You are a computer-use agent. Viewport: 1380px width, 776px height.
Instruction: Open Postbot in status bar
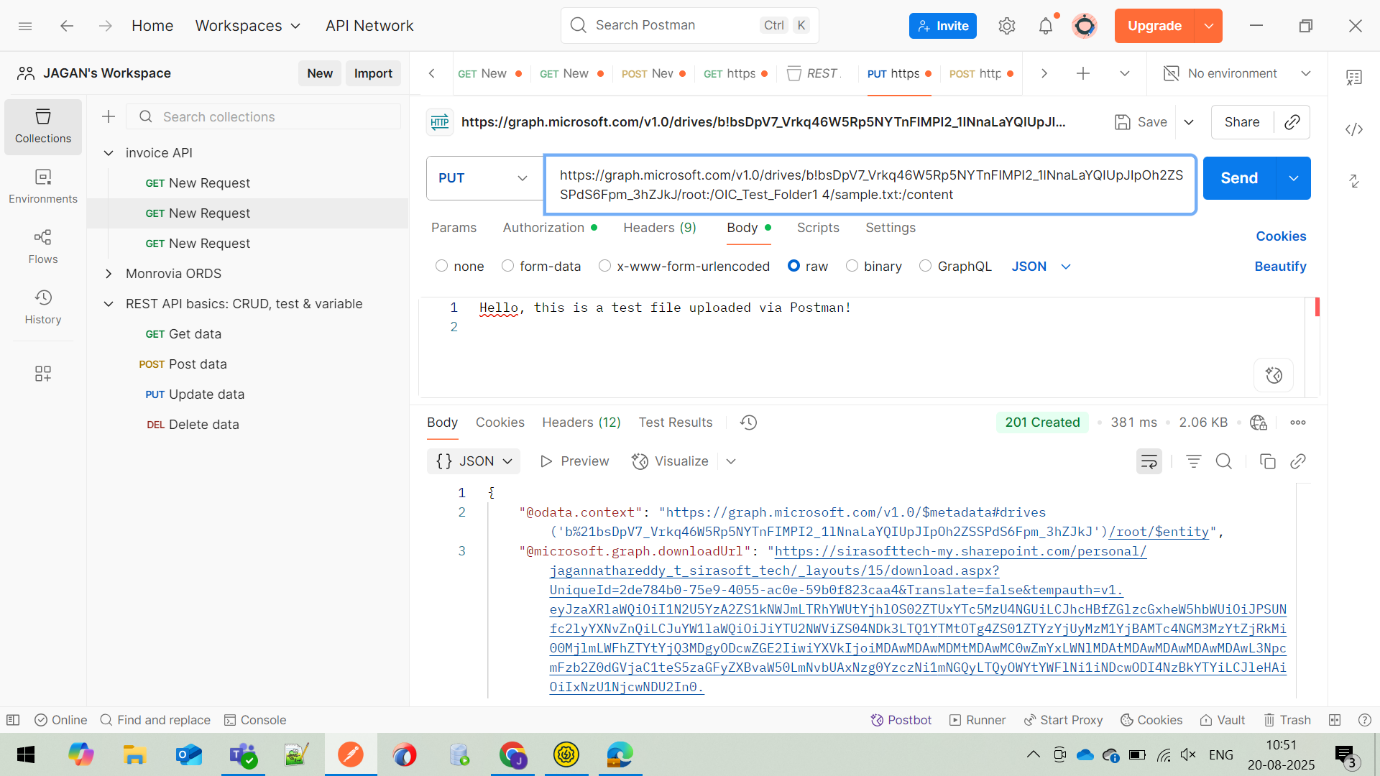pos(901,720)
